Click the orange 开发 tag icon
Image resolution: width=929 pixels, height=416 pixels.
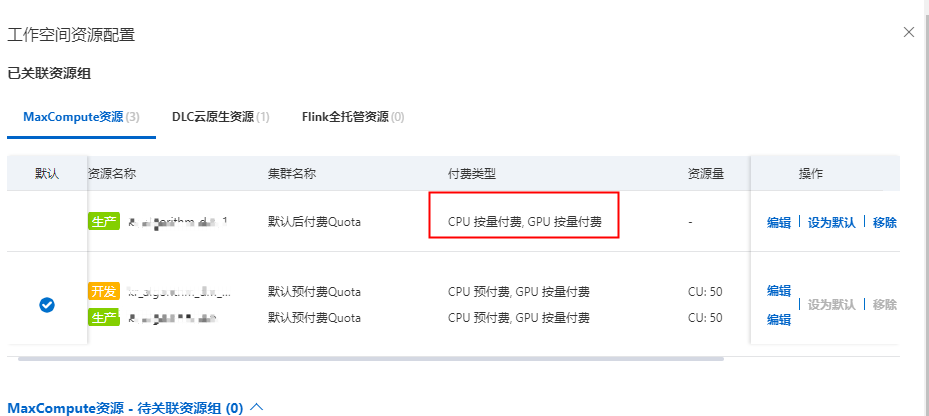pos(104,291)
